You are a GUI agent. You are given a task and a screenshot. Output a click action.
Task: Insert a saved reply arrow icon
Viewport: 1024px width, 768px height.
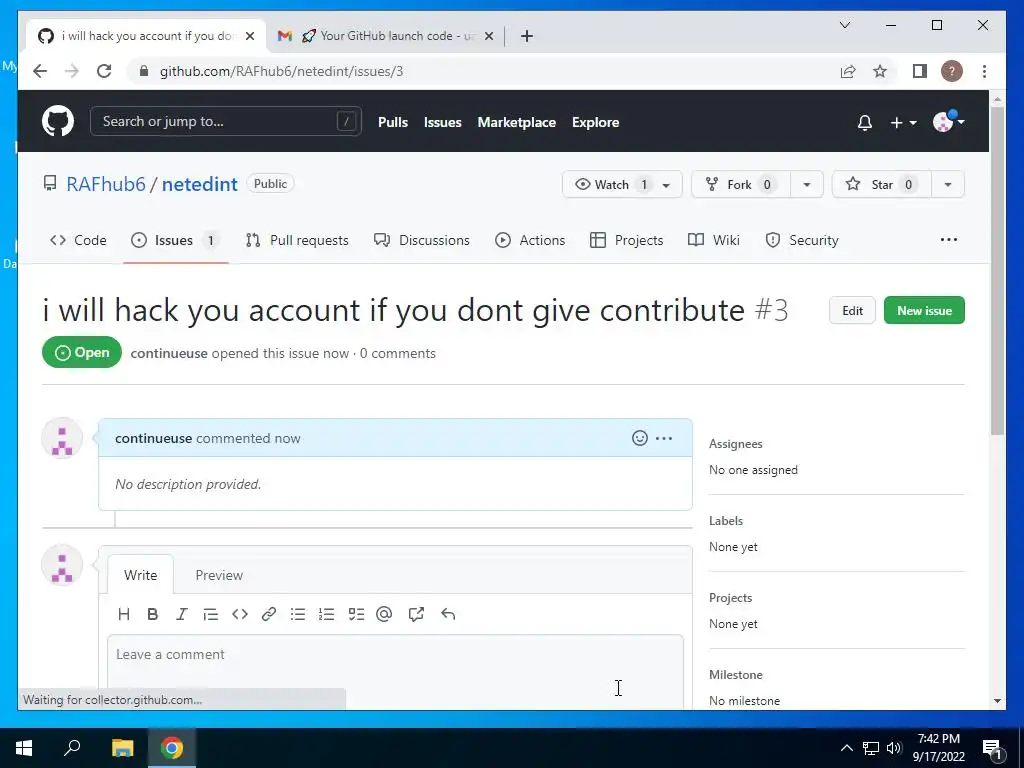click(x=448, y=614)
